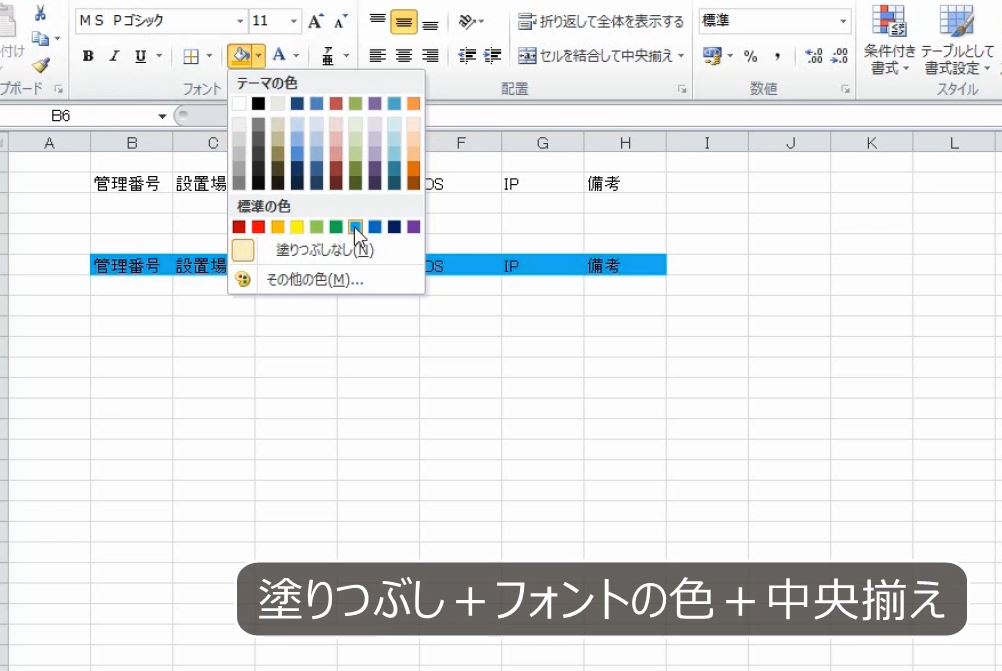Select the Bold formatting icon
1002x671 pixels.
(x=87, y=56)
